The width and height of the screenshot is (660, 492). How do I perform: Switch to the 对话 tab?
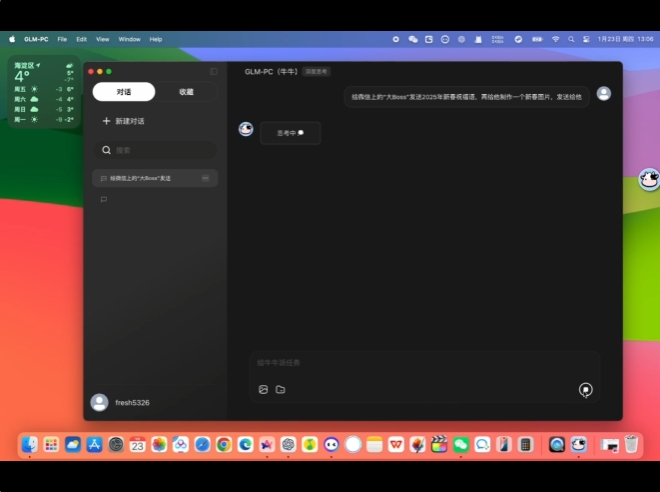tap(124, 92)
